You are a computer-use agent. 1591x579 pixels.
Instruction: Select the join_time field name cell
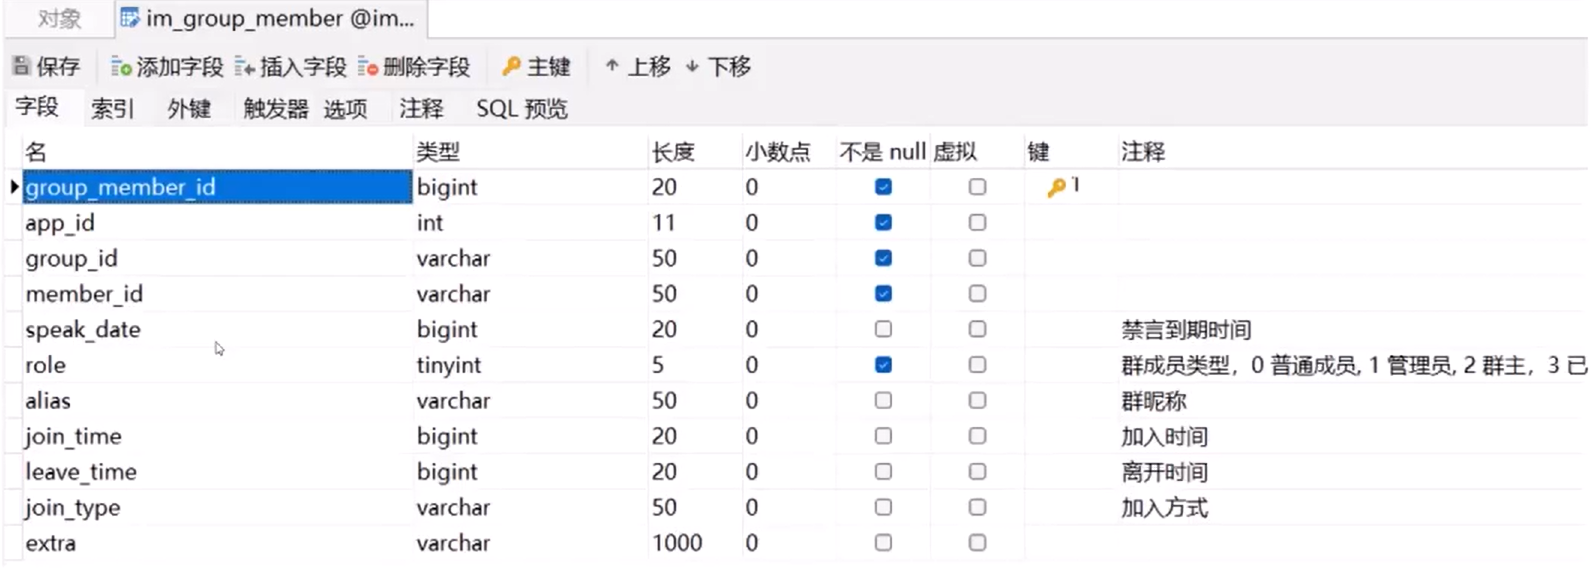tap(217, 436)
